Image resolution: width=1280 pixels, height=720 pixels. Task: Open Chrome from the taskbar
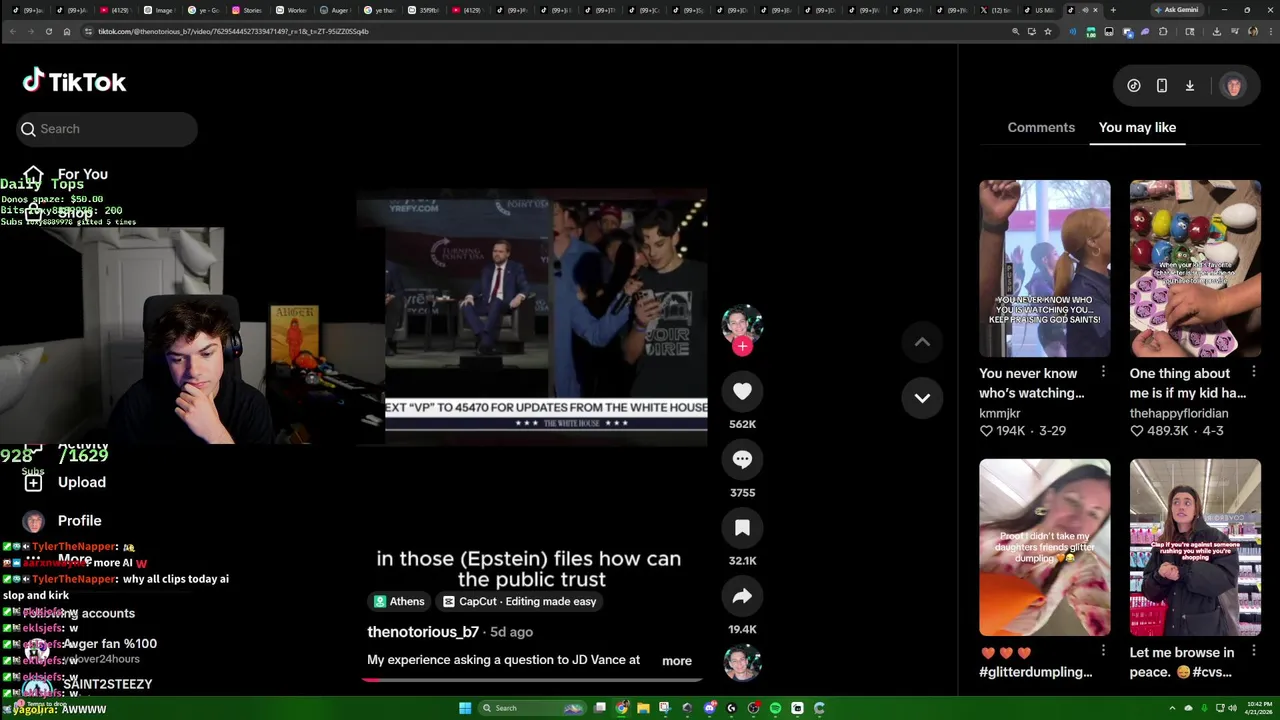[621, 708]
